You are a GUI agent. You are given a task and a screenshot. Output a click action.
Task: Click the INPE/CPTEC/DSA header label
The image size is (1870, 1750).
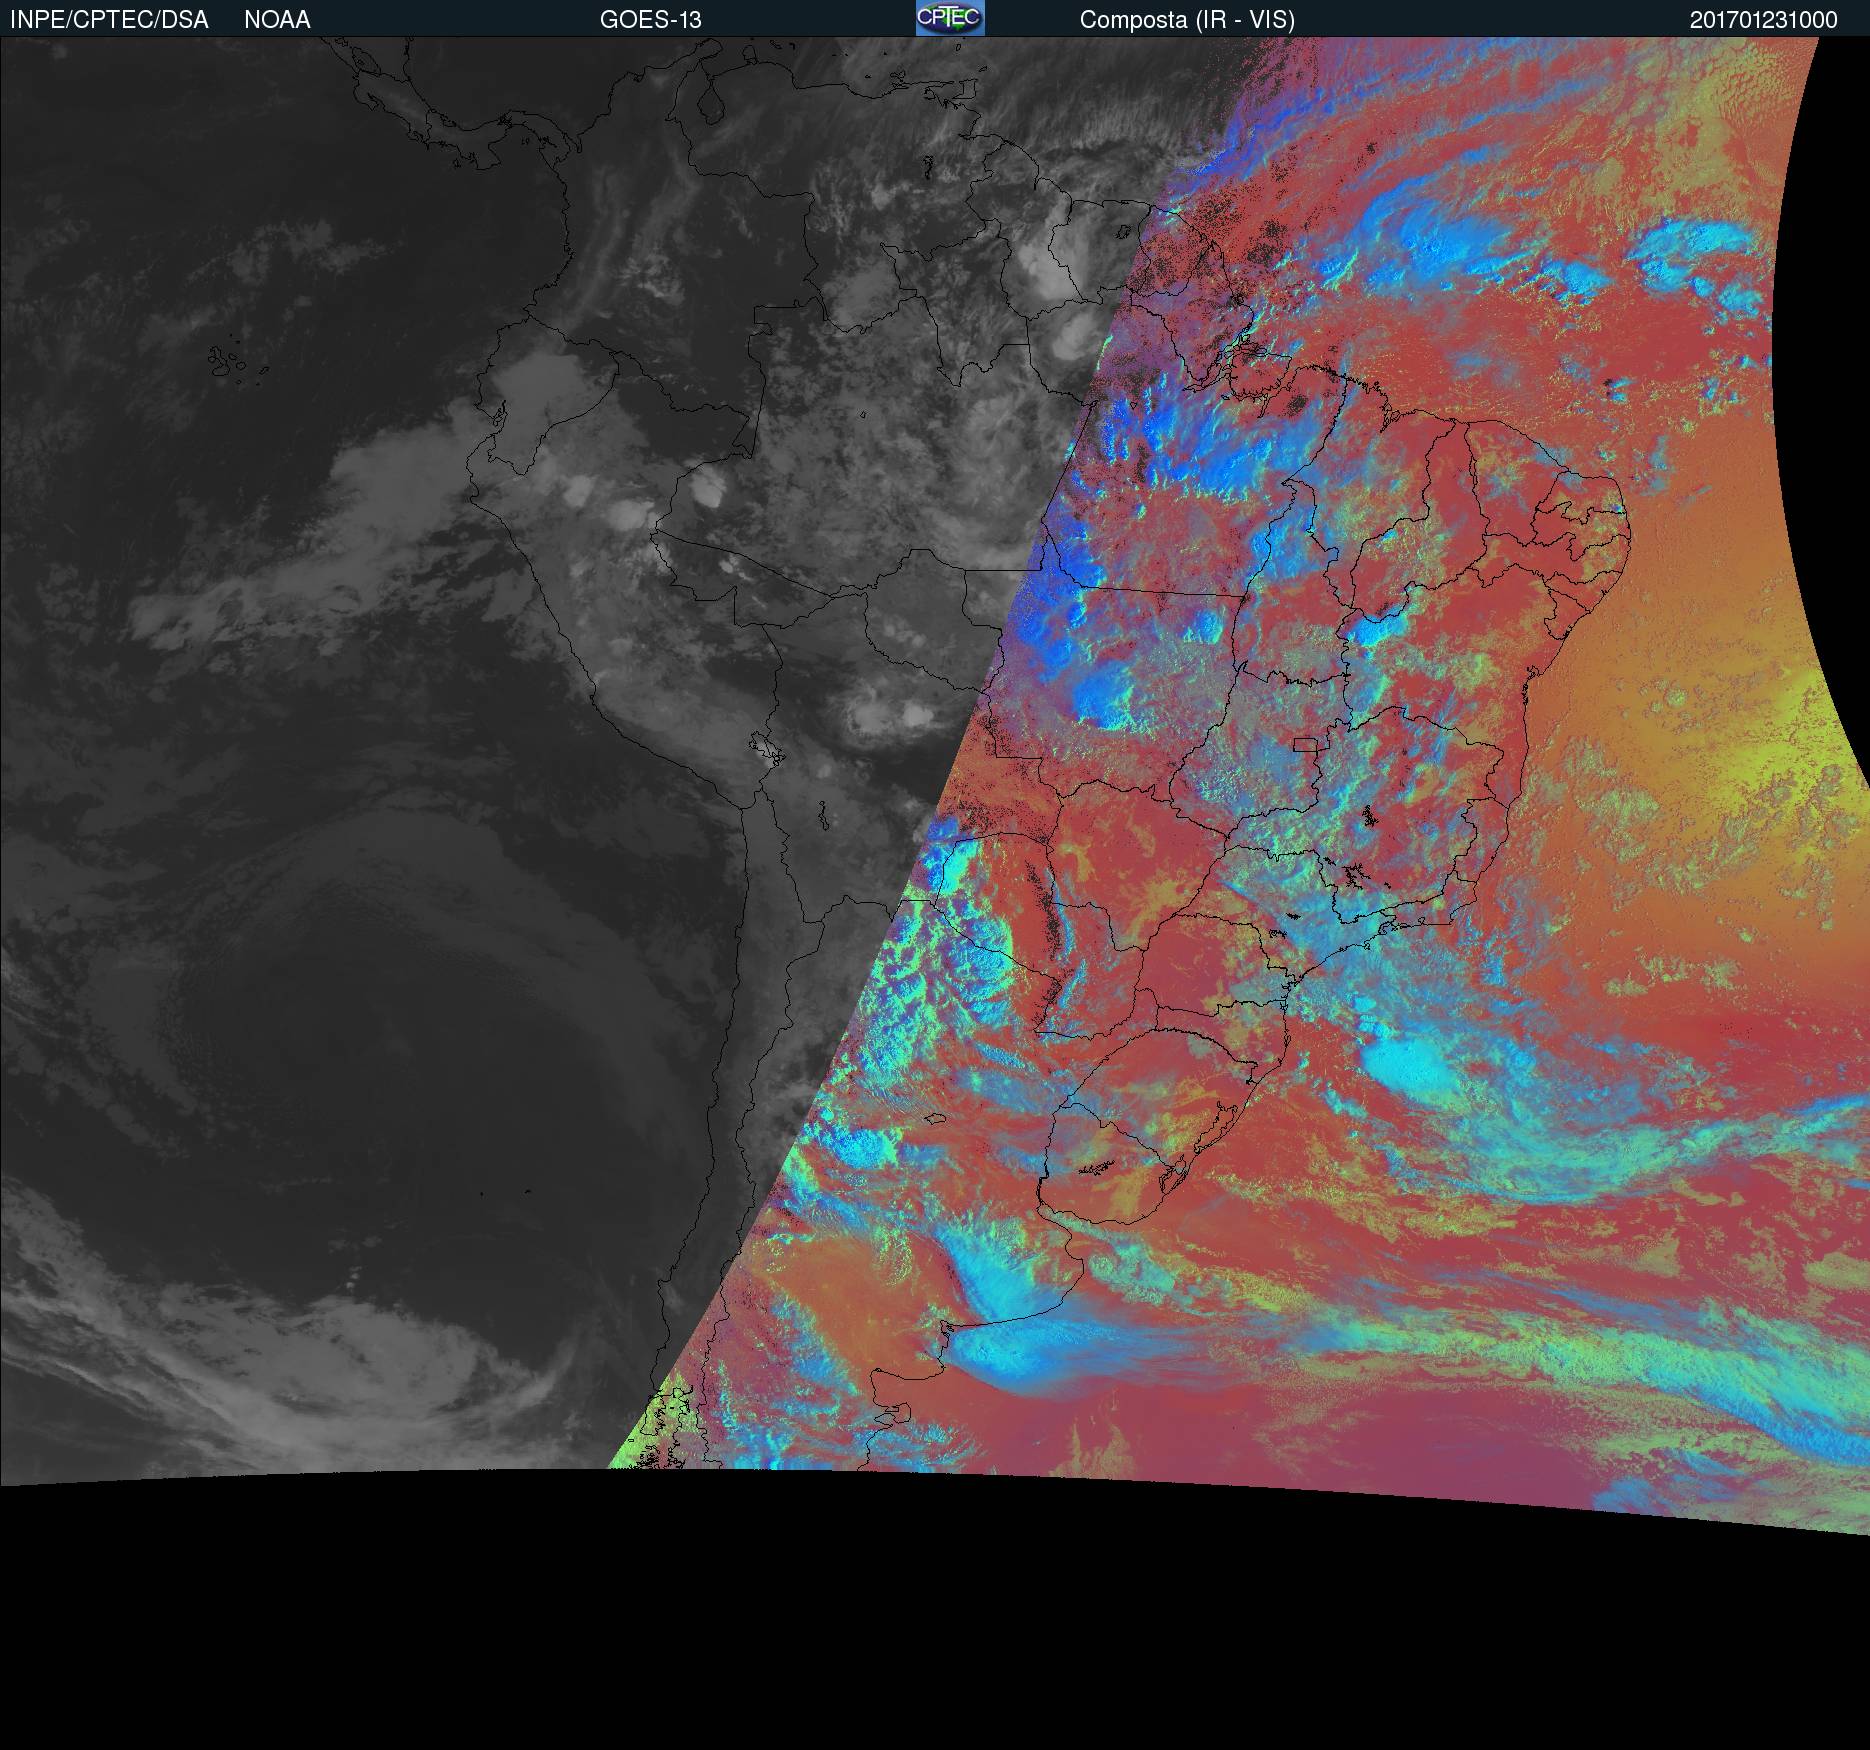coord(109,20)
